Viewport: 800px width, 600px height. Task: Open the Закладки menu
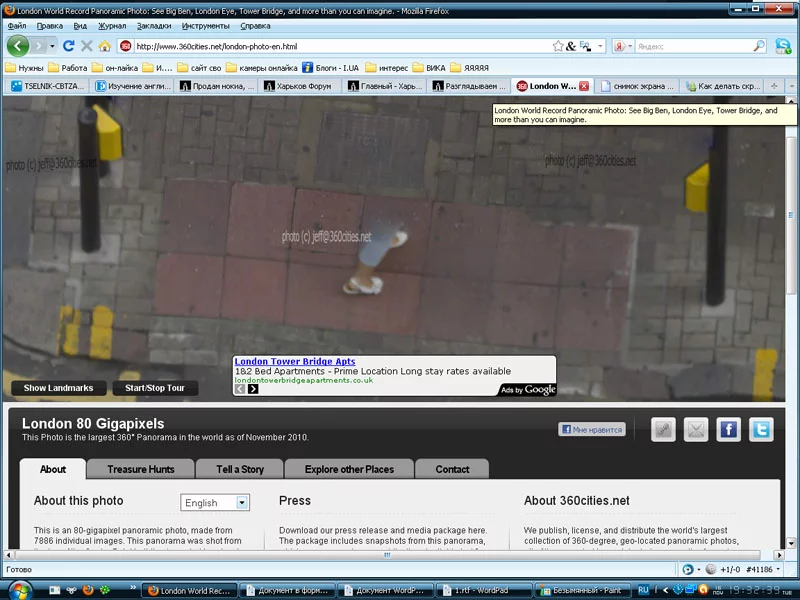(153, 25)
